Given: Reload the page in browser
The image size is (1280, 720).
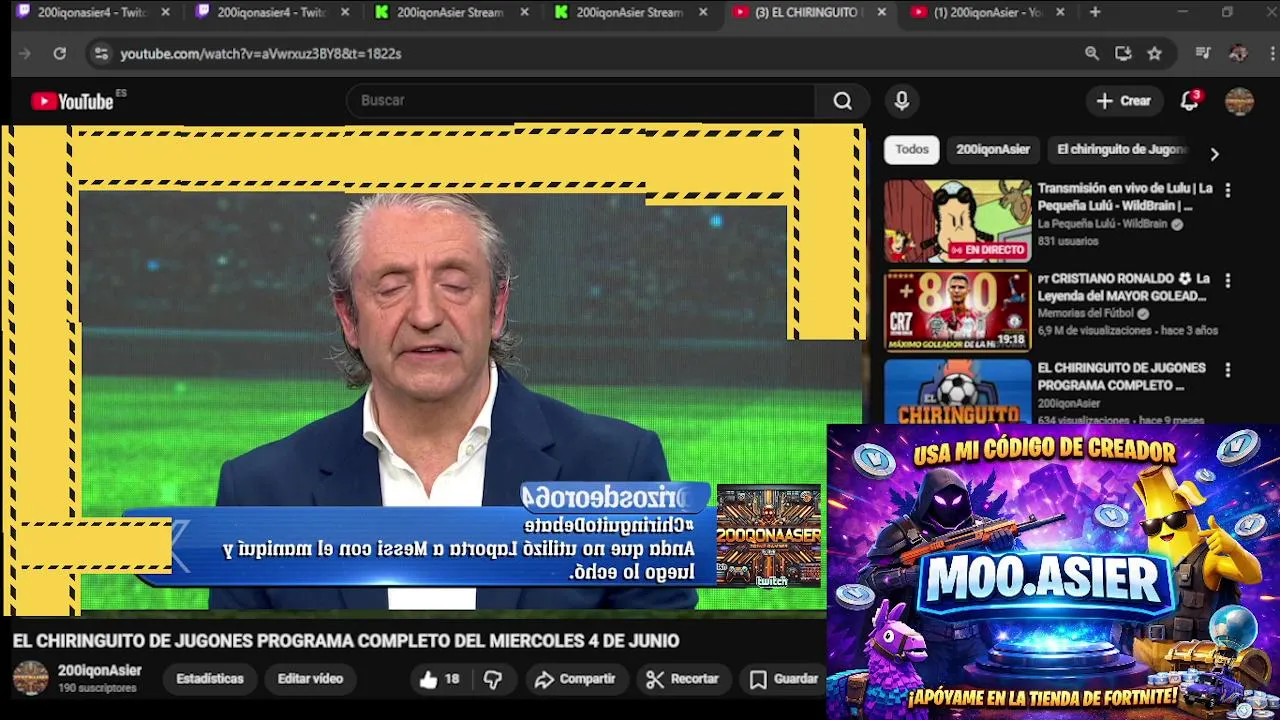Looking at the screenshot, I should tap(60, 54).
